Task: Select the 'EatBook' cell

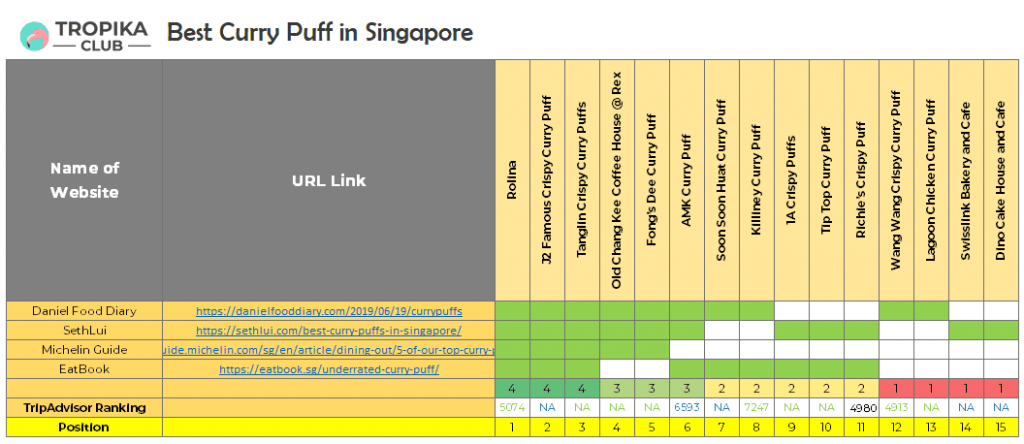Action: [x=85, y=369]
